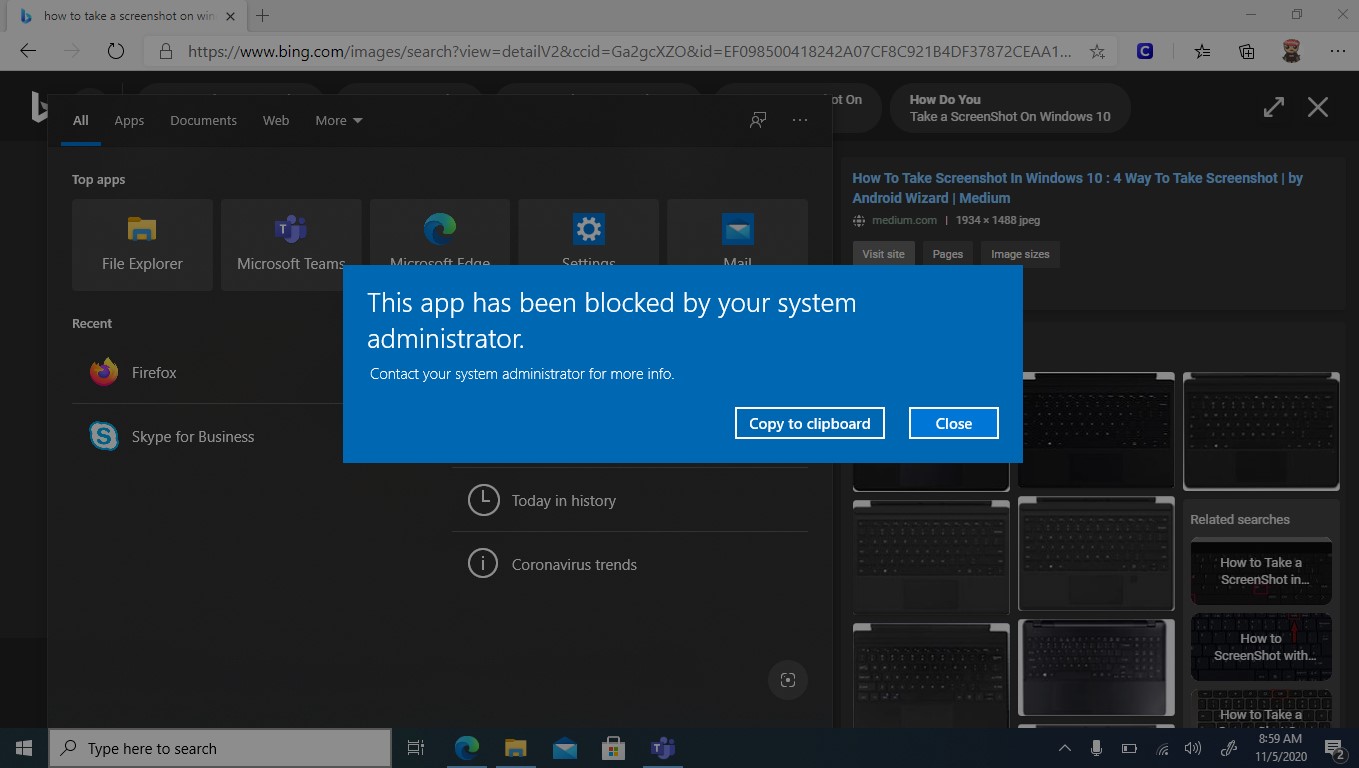
Task: Switch to the Web search tab
Action: pyautogui.click(x=276, y=120)
